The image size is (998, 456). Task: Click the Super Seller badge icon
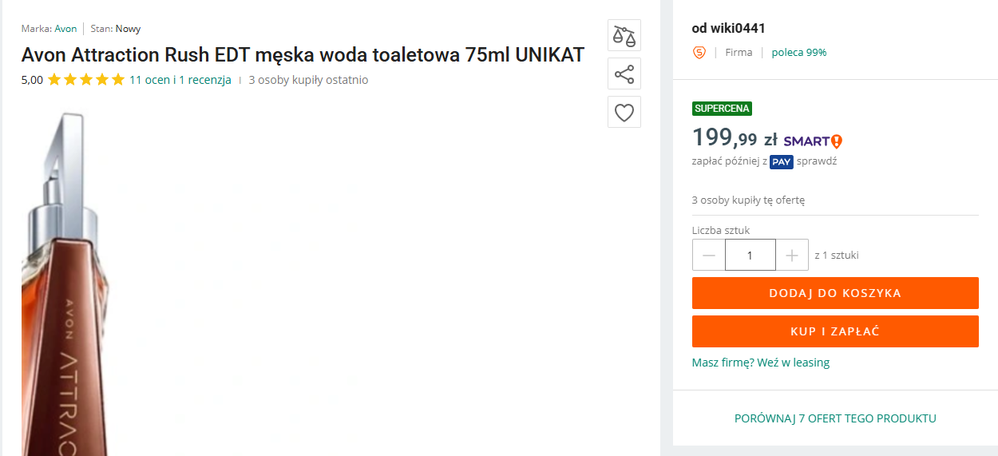click(699, 52)
